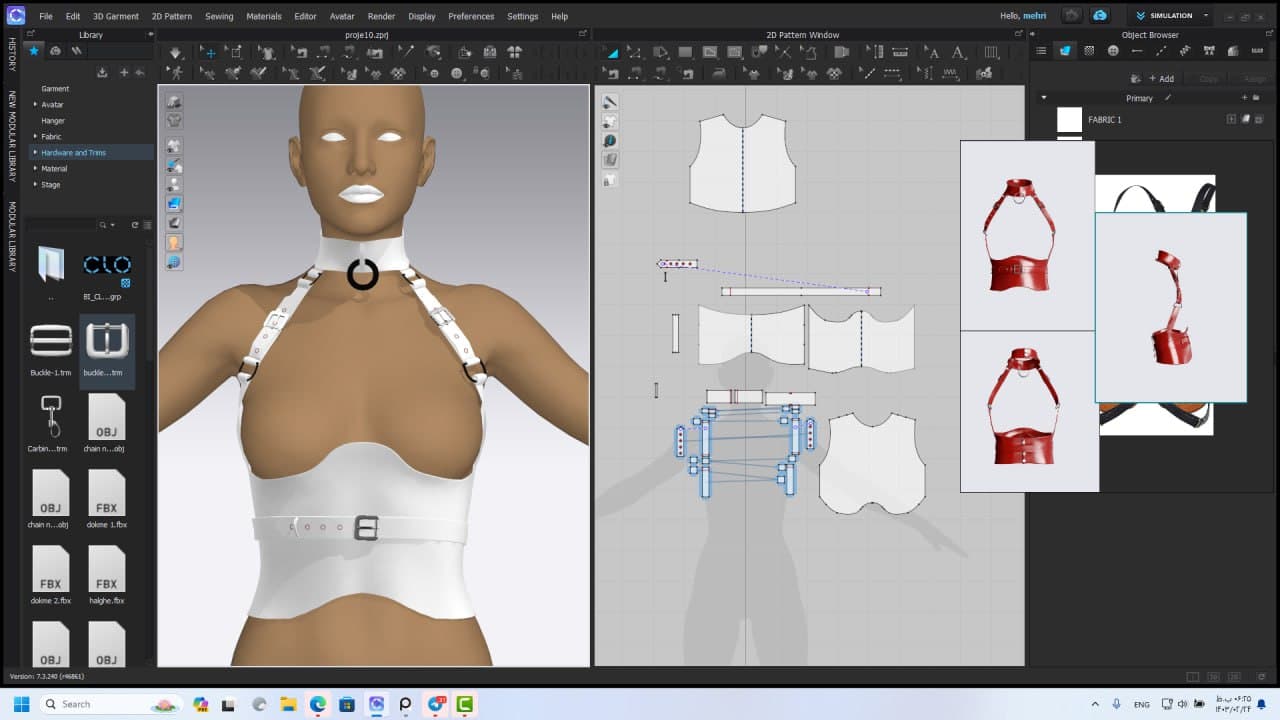Show hidden system tray icons

(x=1094, y=704)
